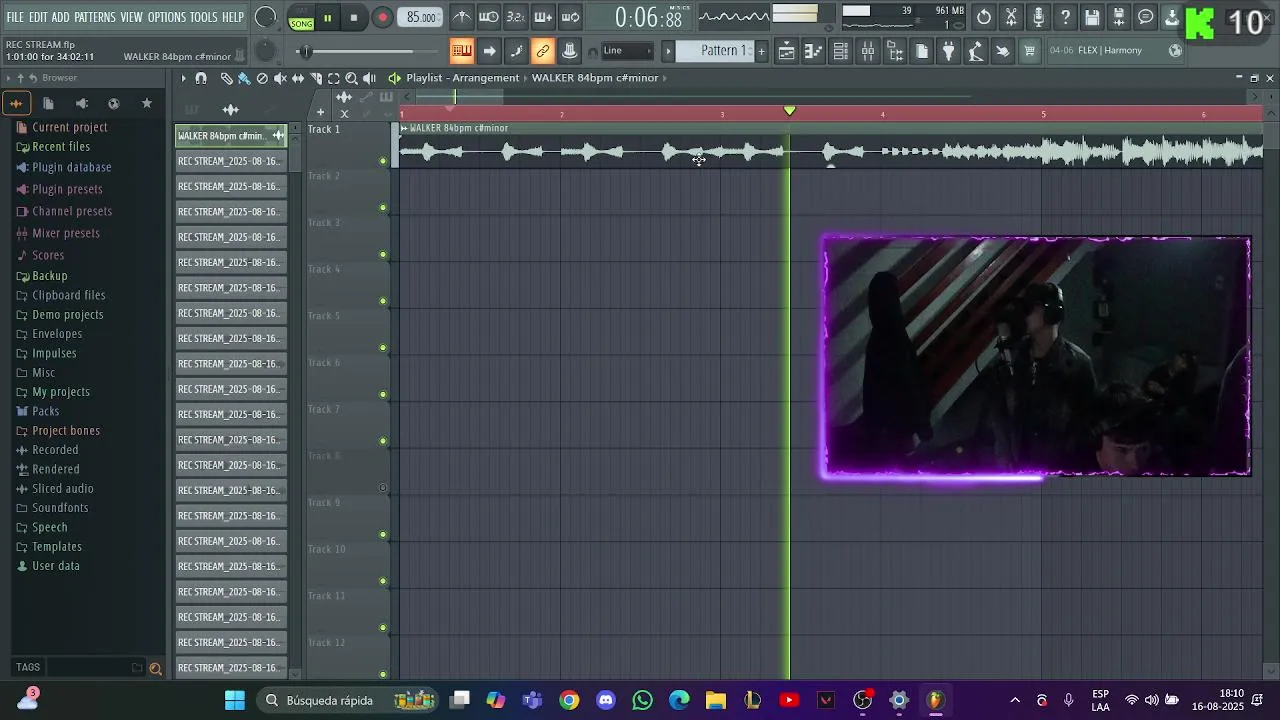Click the red record button
This screenshot has height=720, width=1280.
(382, 18)
